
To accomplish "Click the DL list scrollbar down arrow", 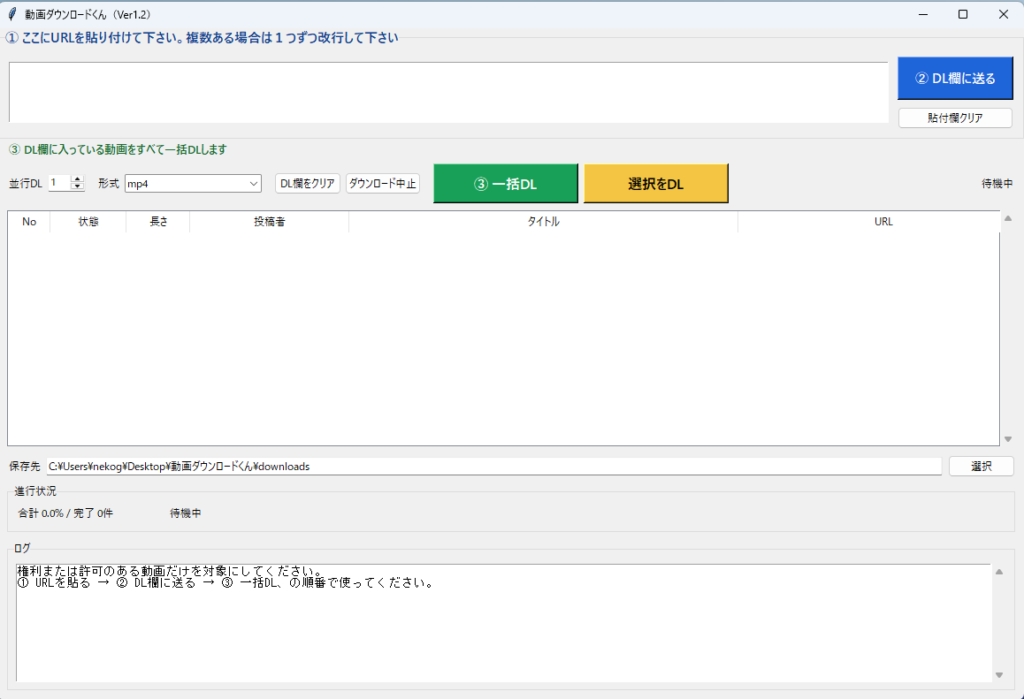I will 1008,439.
